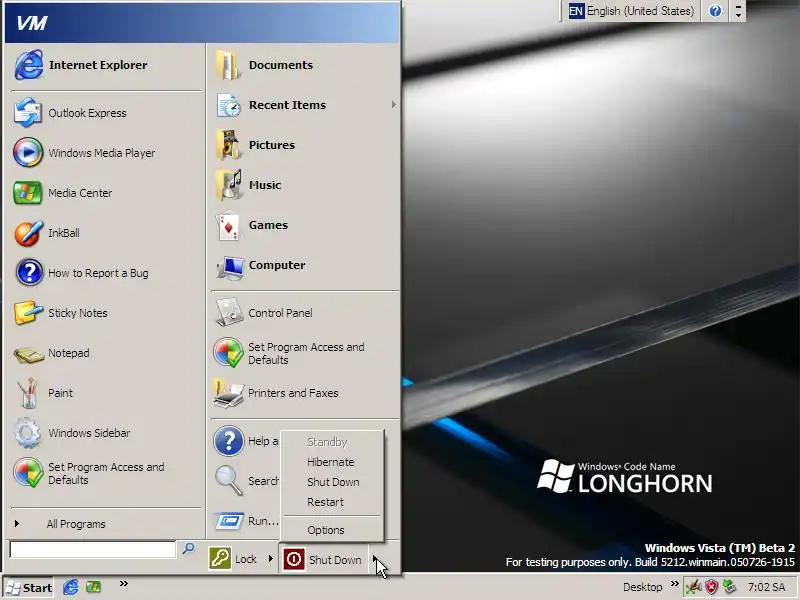Click the Lock button
Image resolution: width=800 pixels, height=600 pixels.
(x=234, y=559)
